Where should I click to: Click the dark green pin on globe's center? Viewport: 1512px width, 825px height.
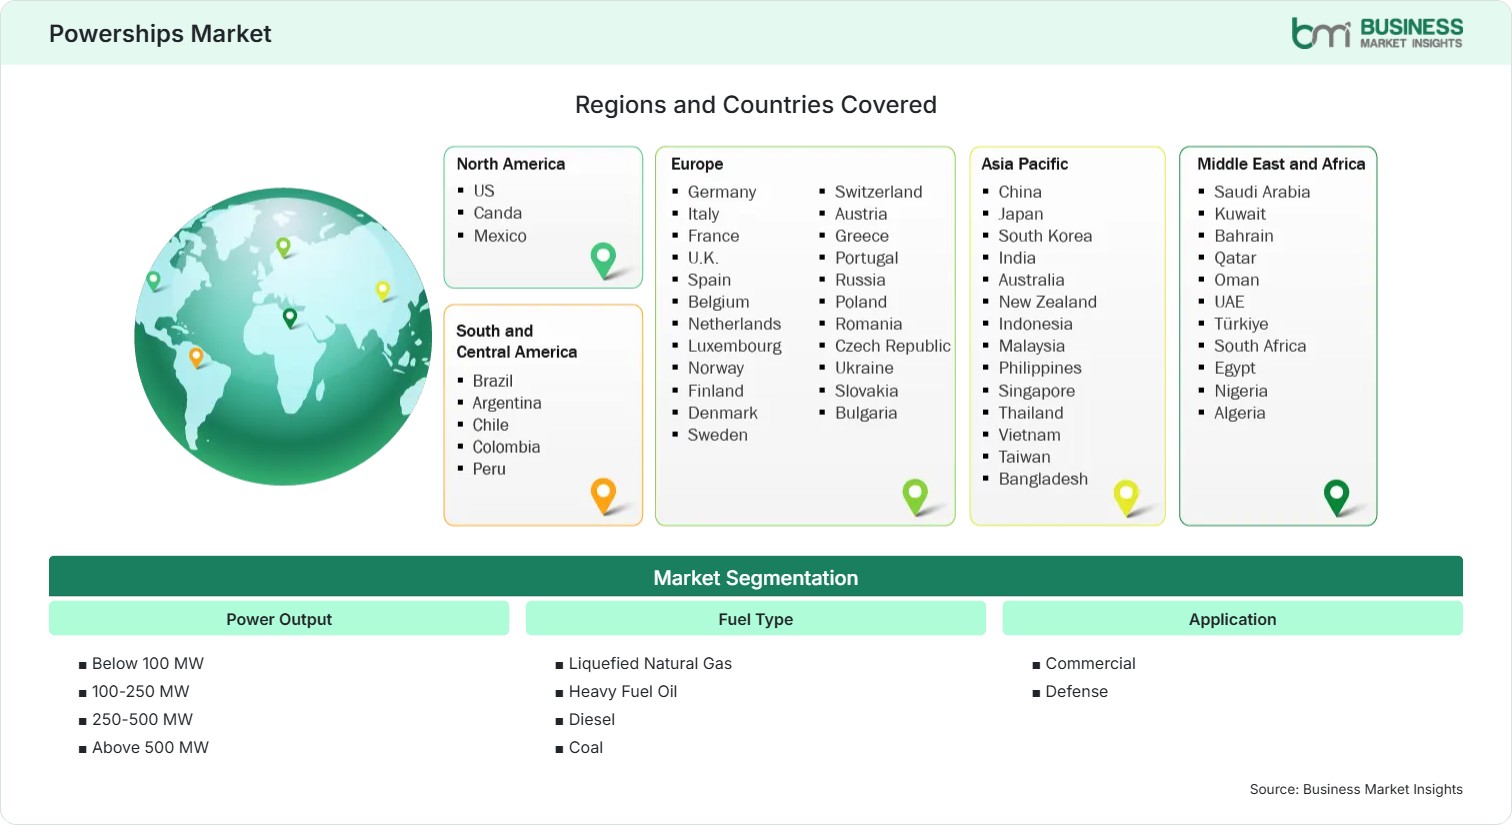290,318
